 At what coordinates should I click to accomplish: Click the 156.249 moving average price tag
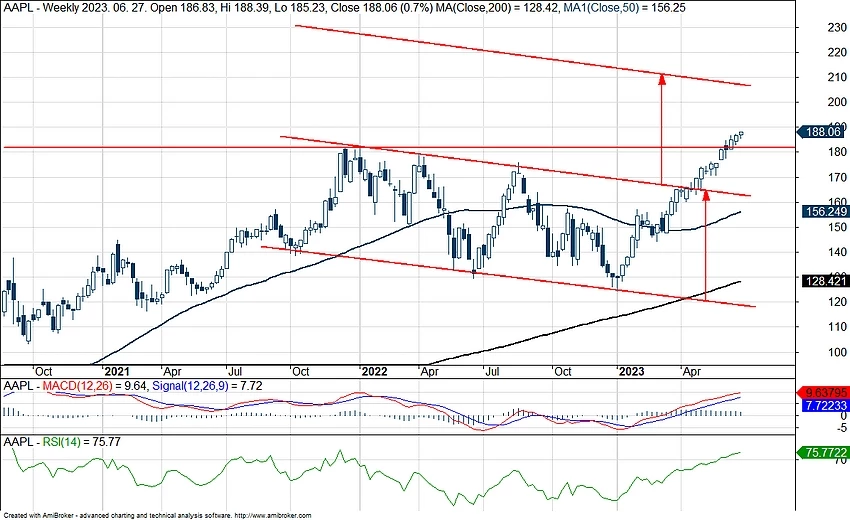click(825, 211)
